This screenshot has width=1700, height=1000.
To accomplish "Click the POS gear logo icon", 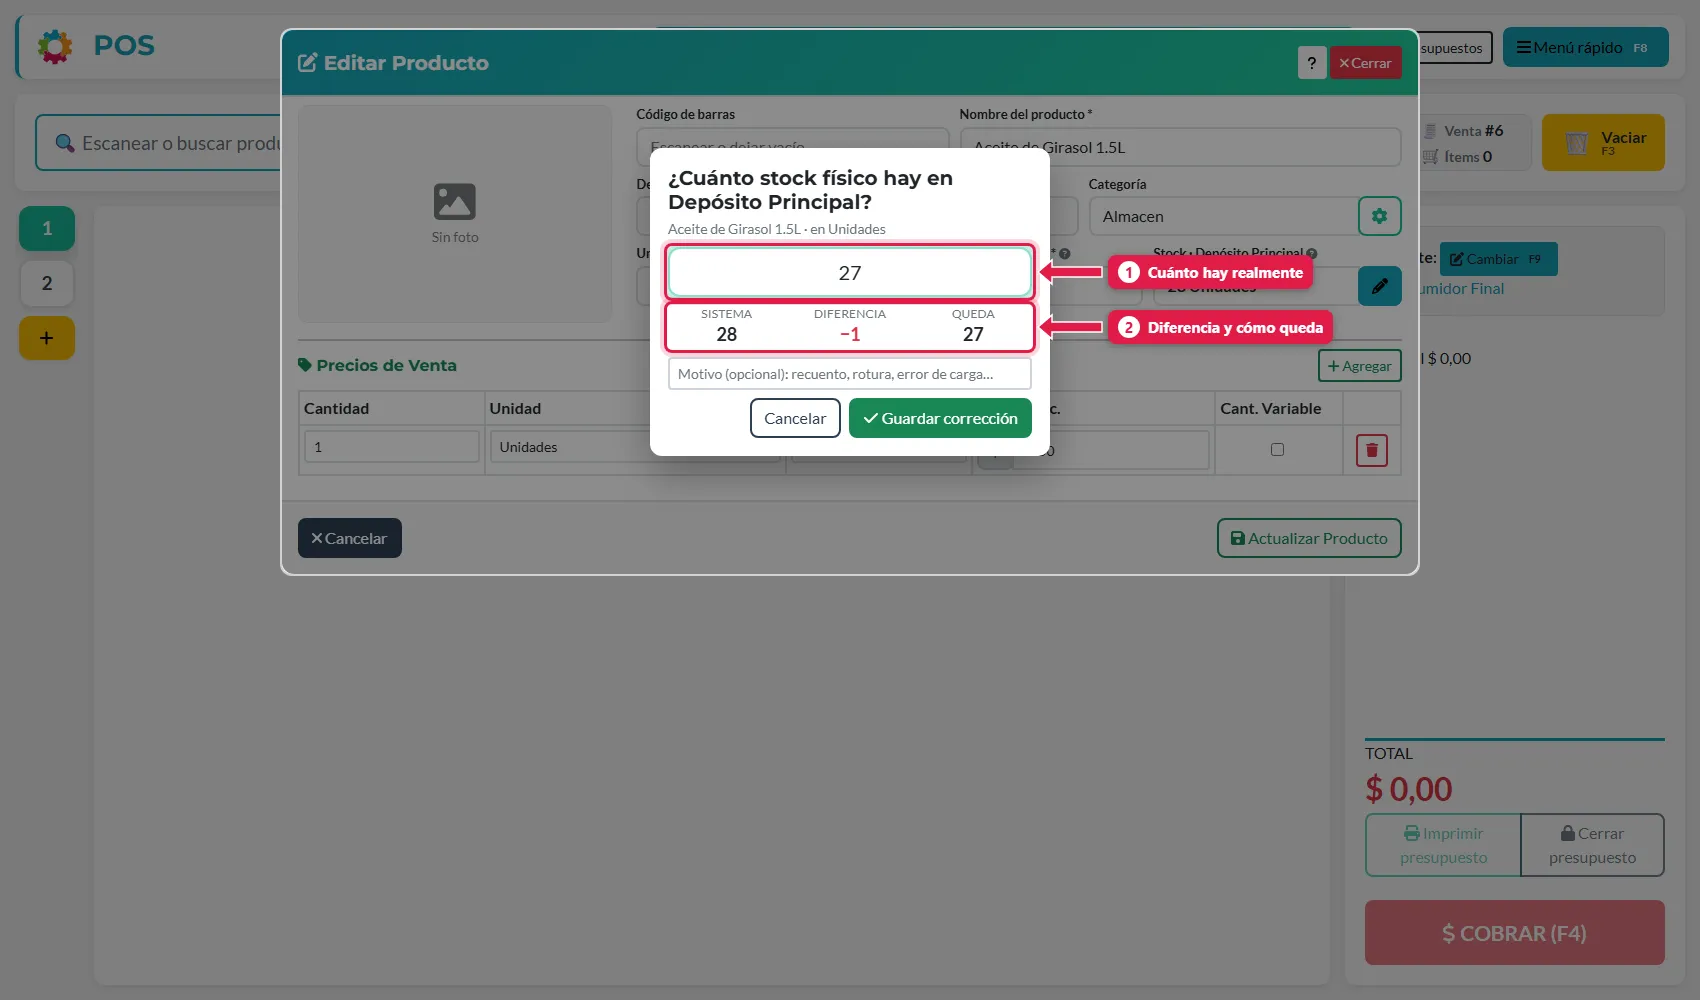I will tap(55, 46).
